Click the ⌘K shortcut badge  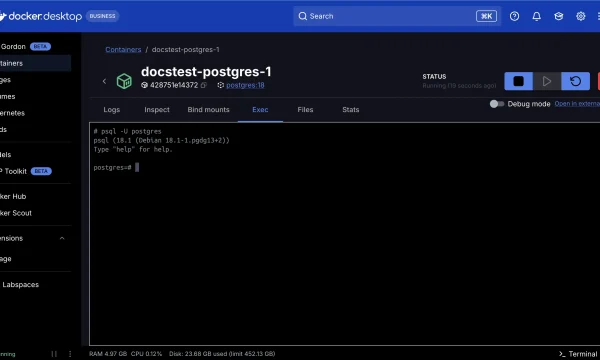[486, 16]
